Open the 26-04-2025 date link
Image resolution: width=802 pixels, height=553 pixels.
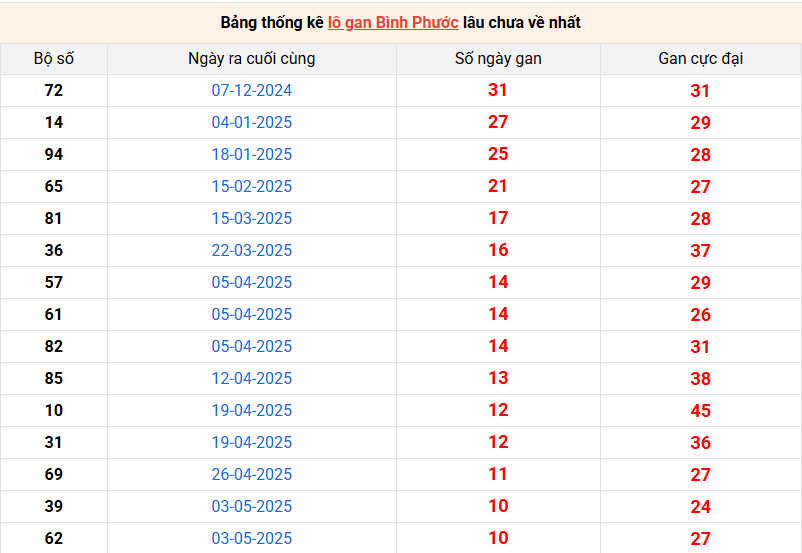[x=252, y=474]
